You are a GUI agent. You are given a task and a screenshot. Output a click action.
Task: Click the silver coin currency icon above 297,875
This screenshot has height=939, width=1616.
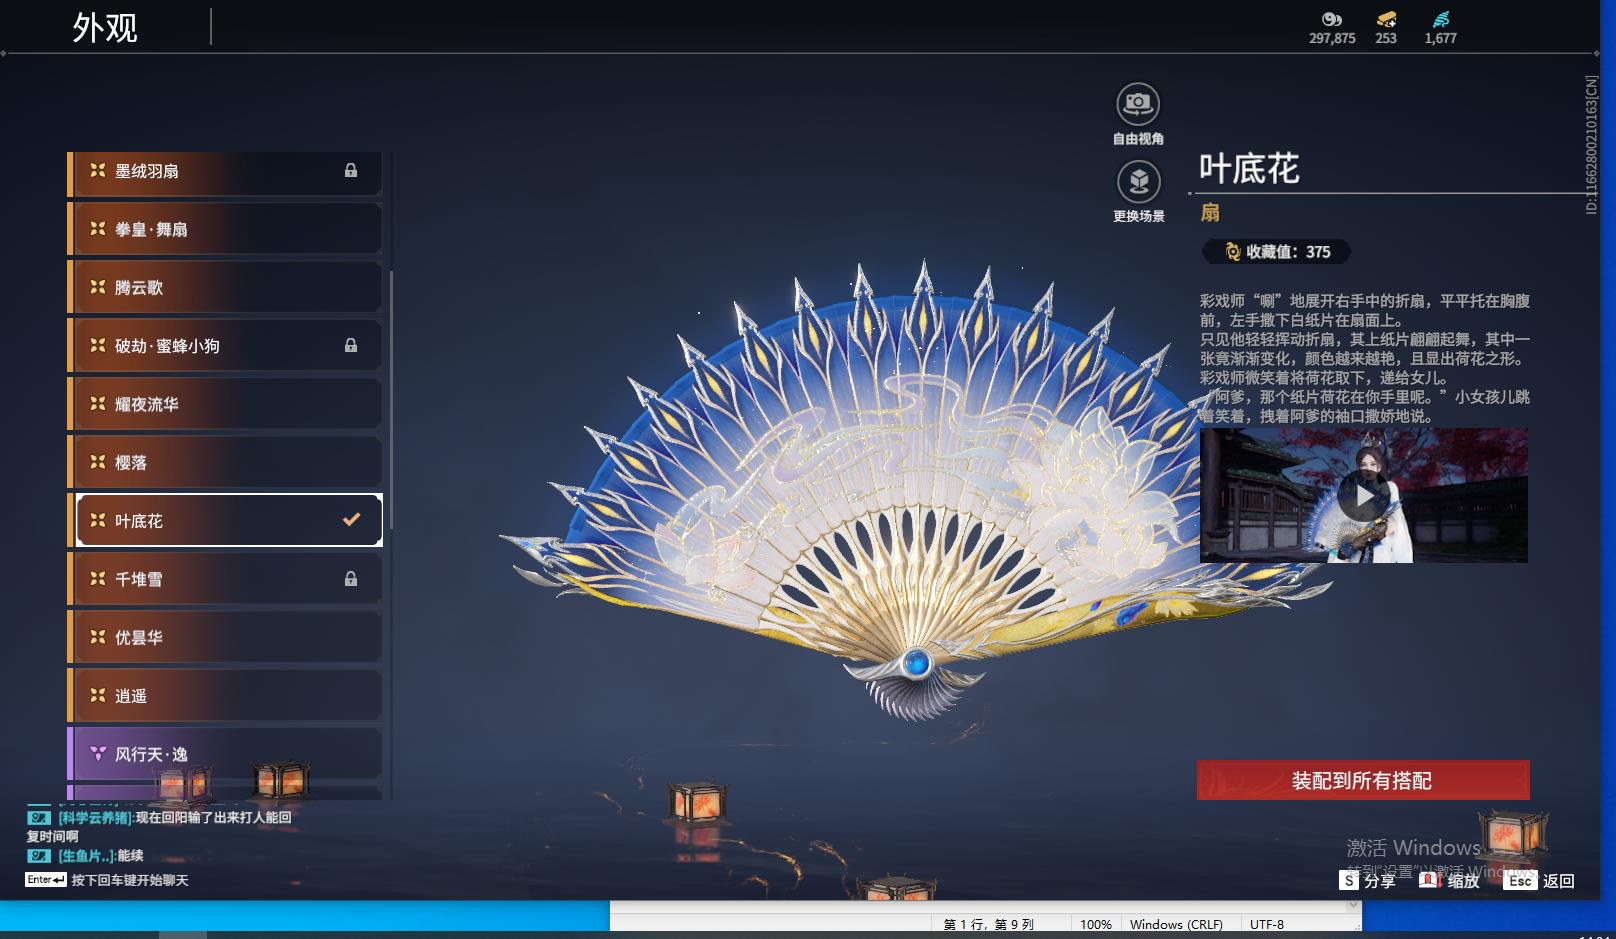click(x=1332, y=19)
